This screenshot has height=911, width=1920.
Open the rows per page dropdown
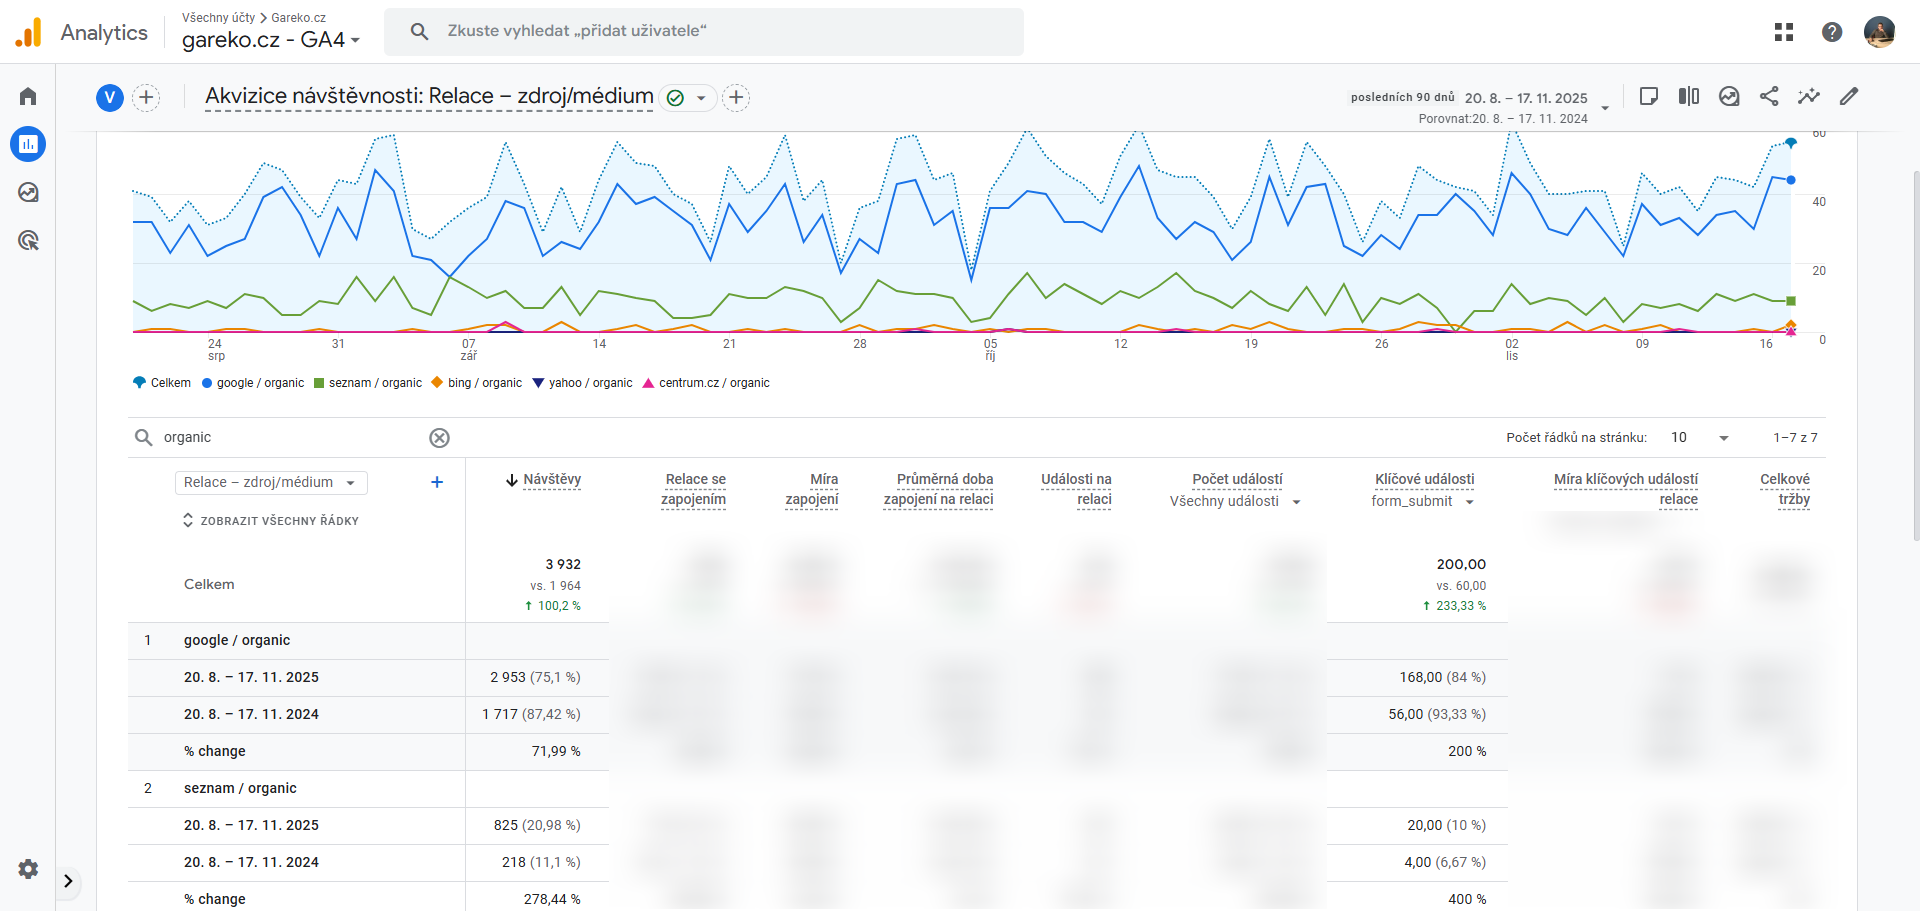[x=1700, y=438]
